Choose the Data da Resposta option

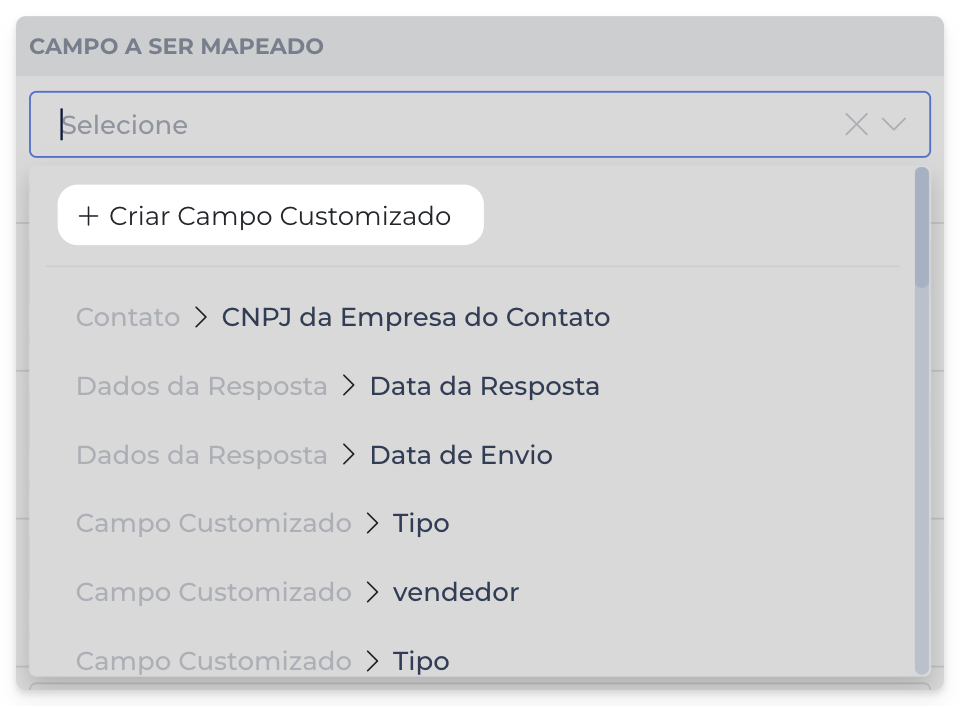pos(484,387)
